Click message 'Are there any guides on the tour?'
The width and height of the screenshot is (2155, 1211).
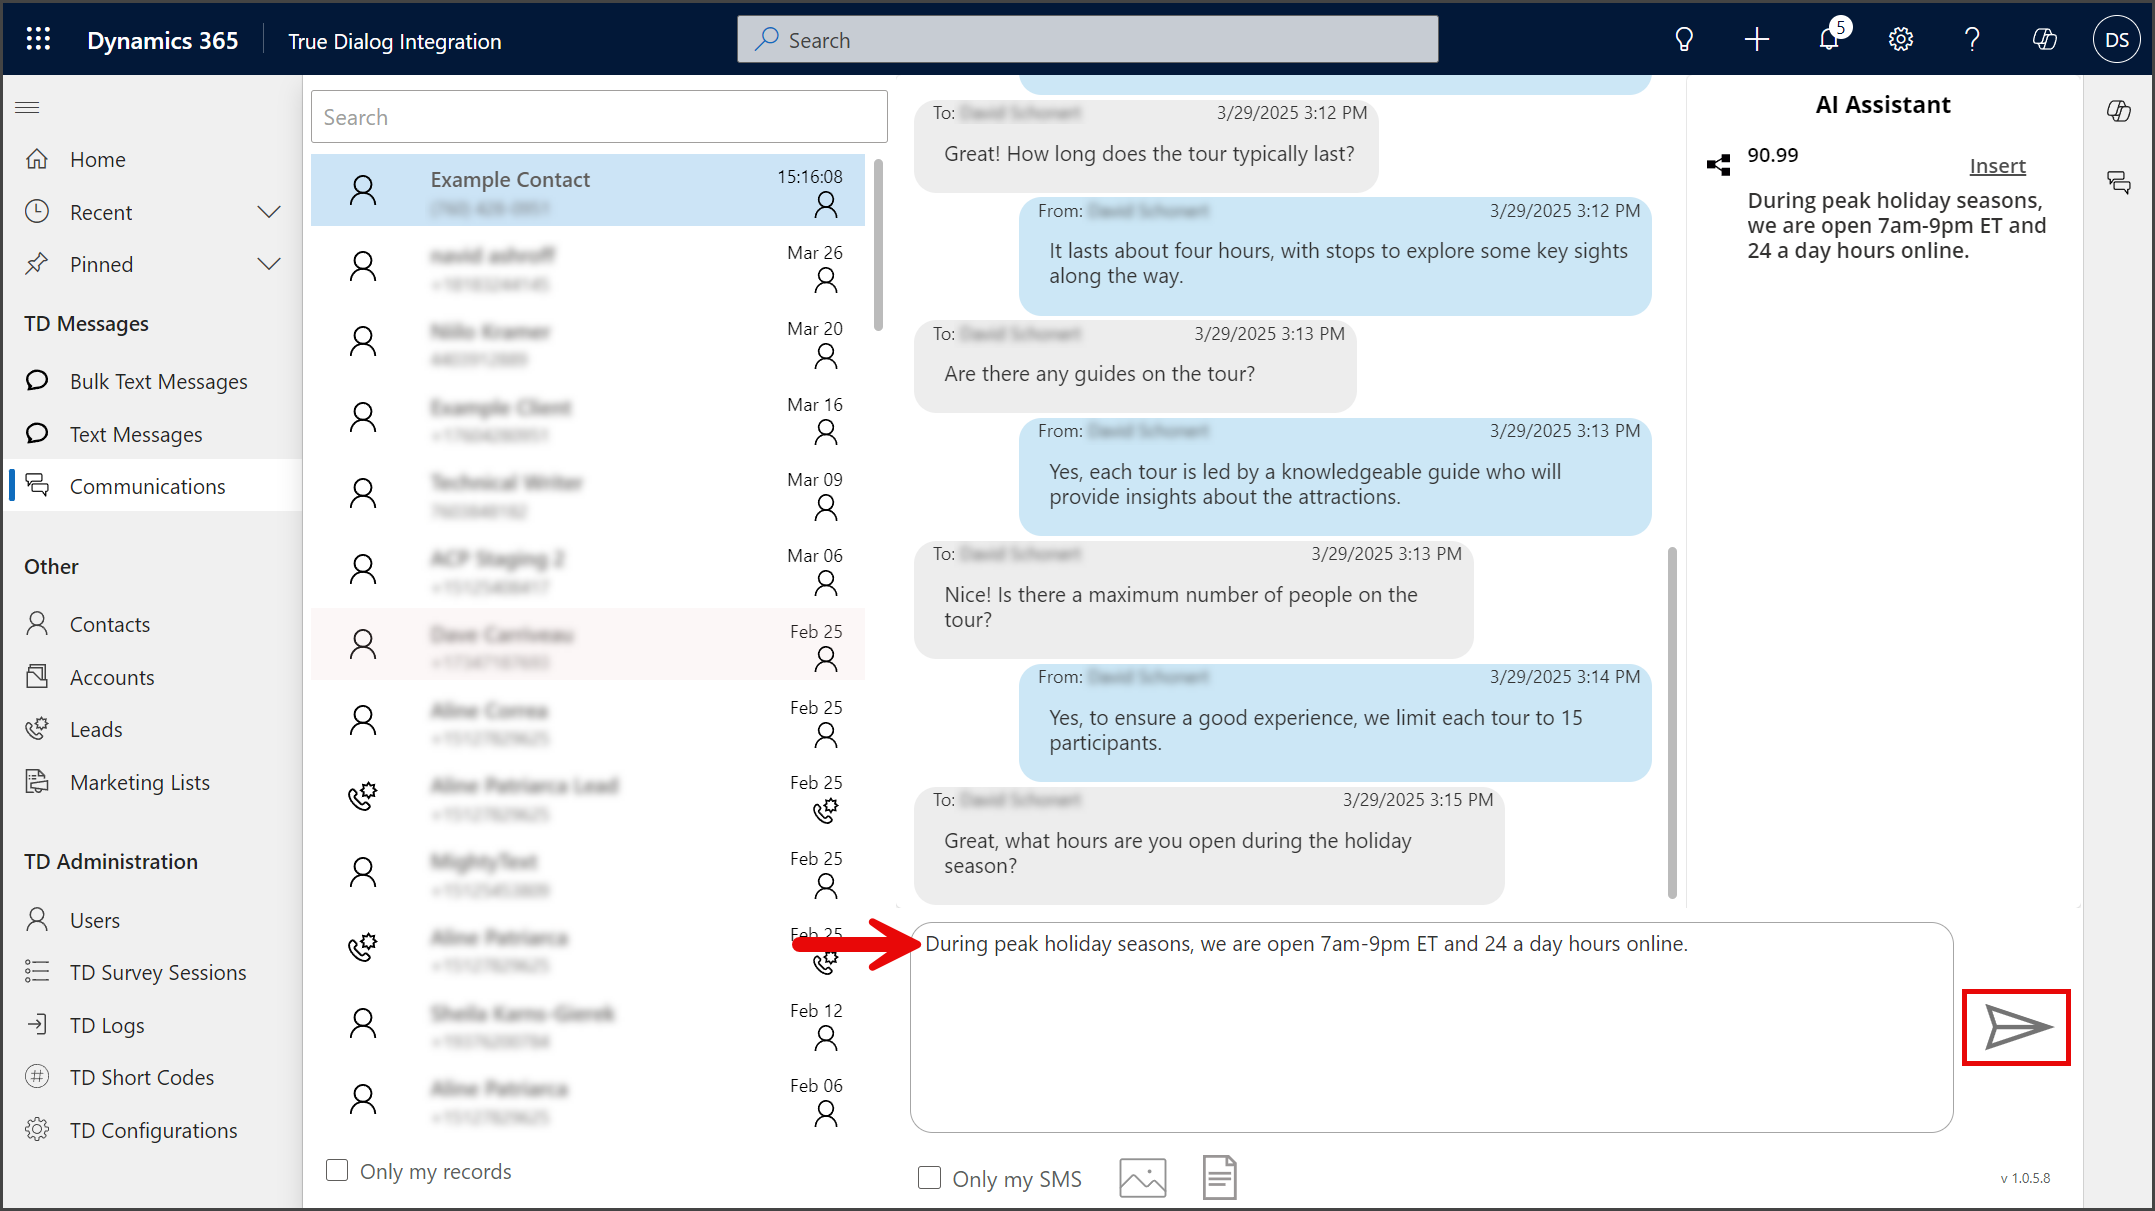tap(1135, 366)
